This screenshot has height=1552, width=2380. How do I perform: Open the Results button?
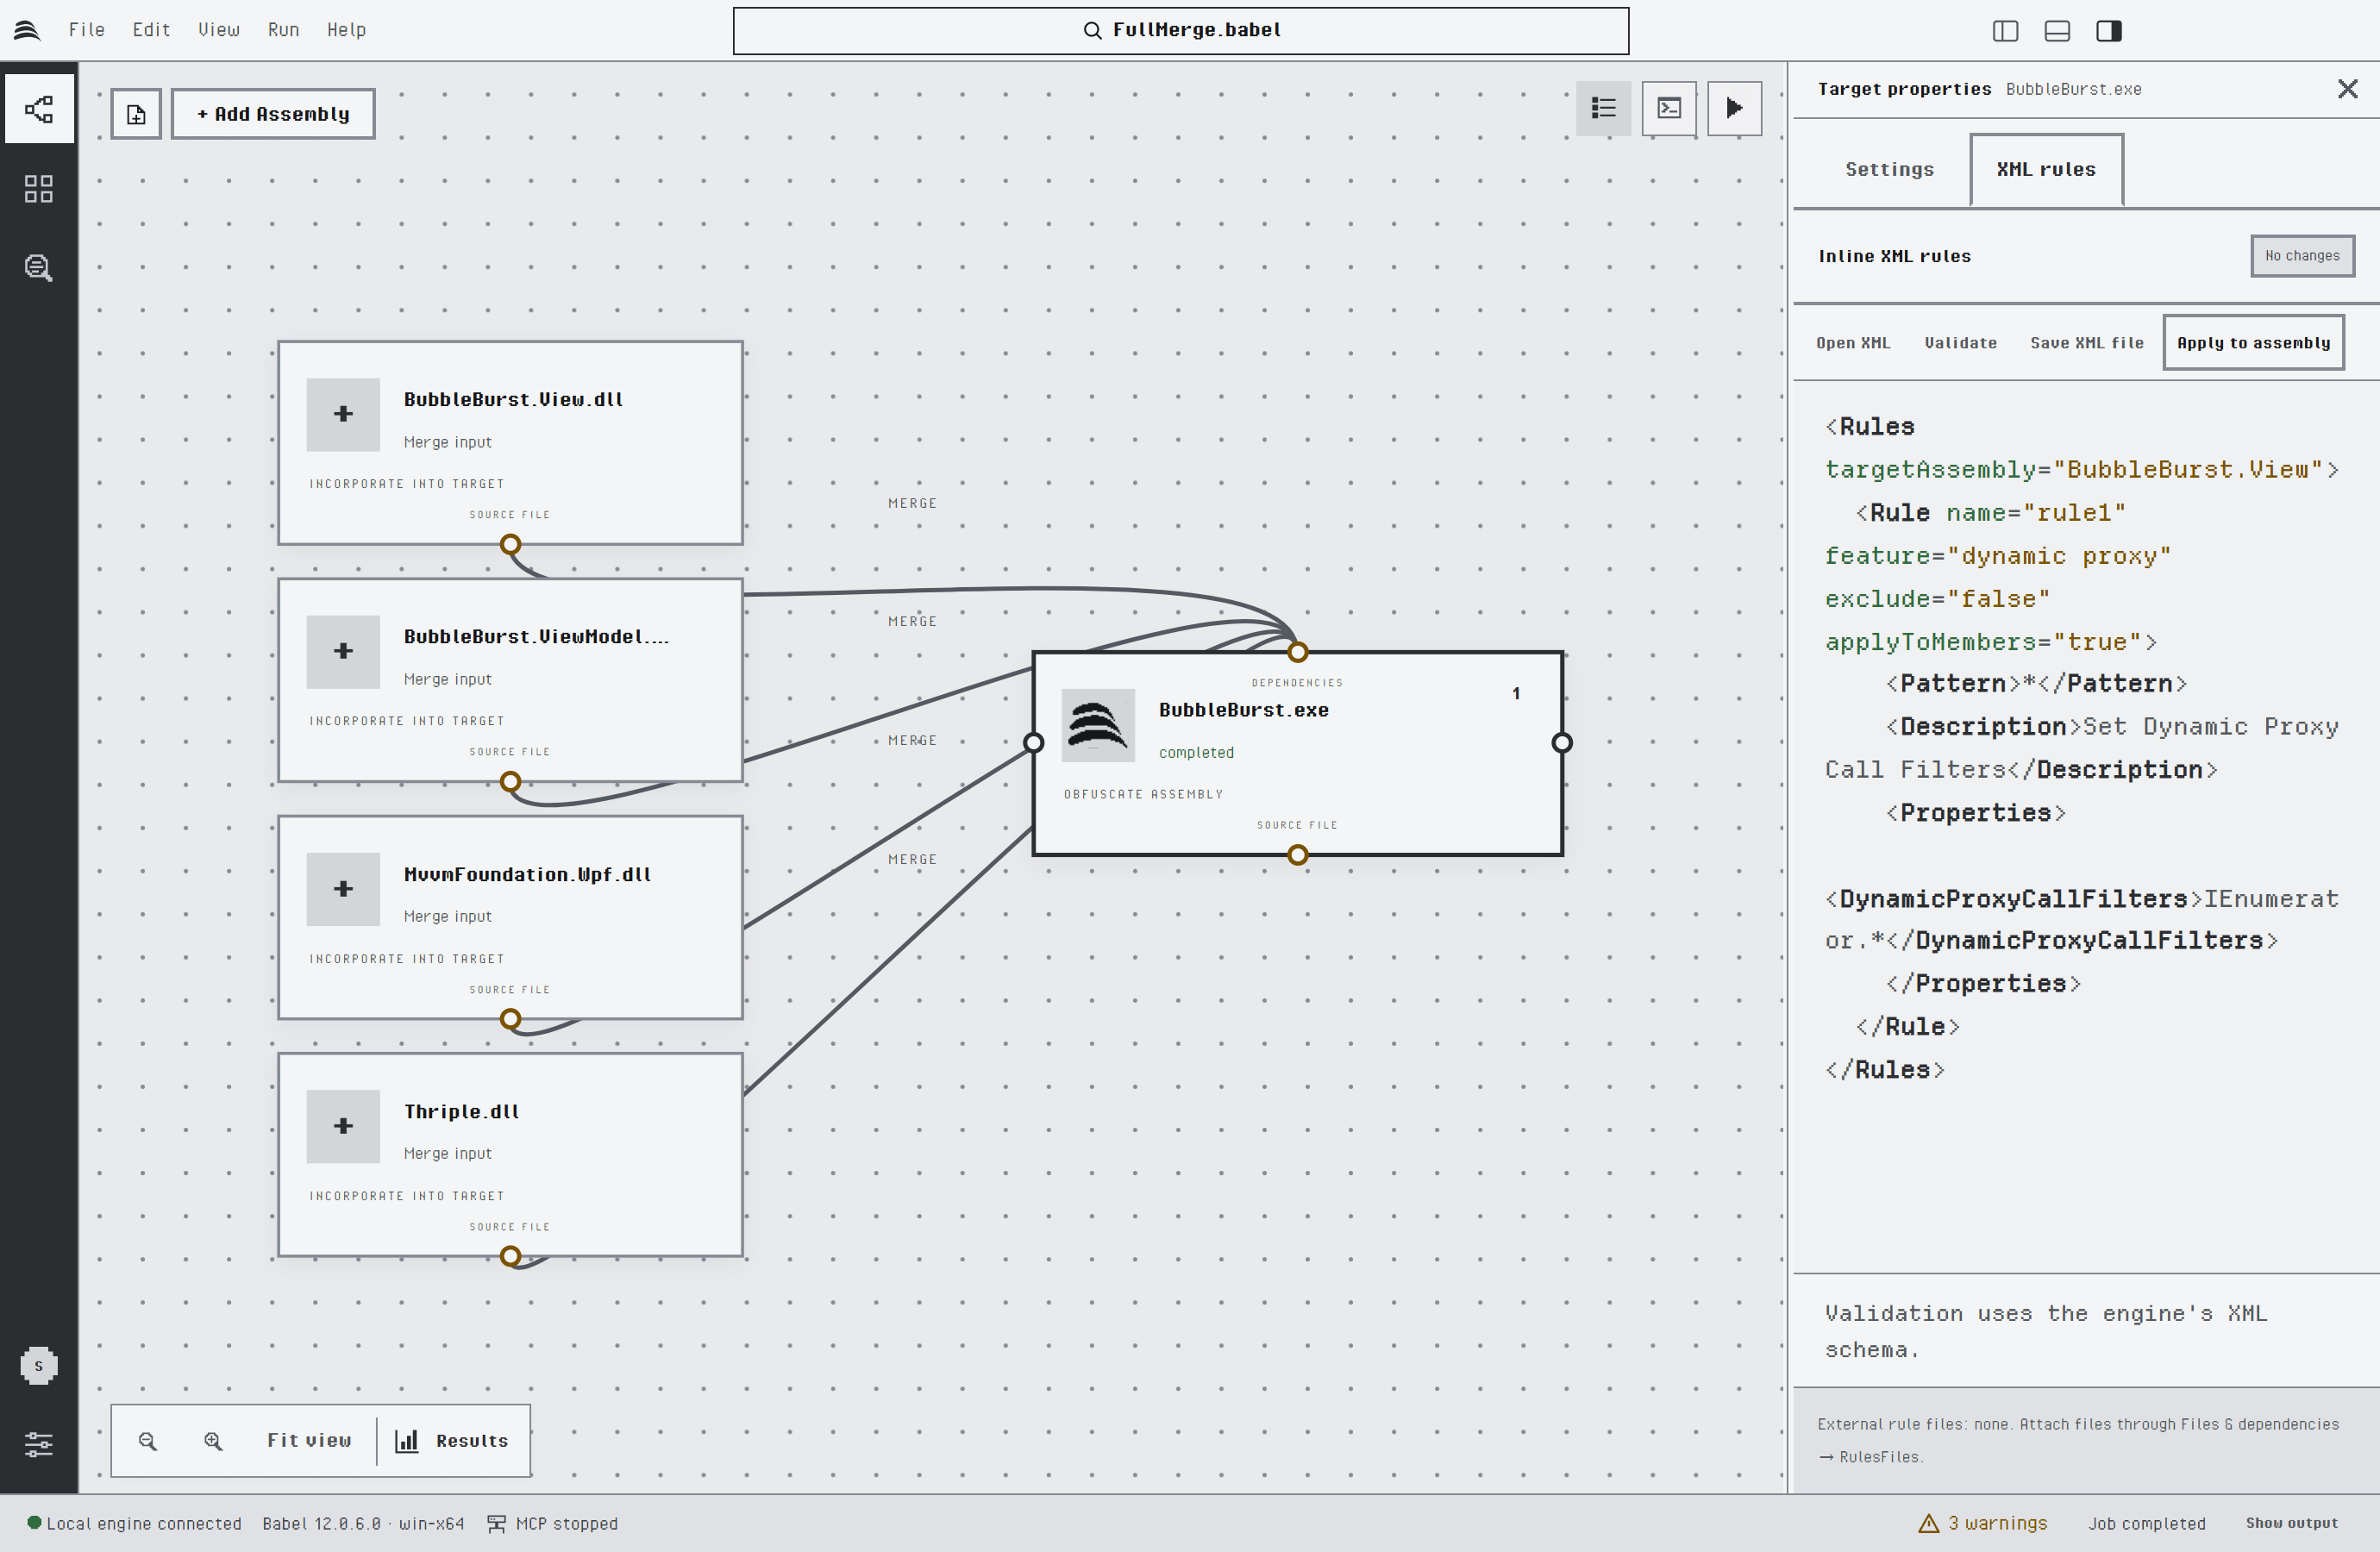tap(452, 1441)
